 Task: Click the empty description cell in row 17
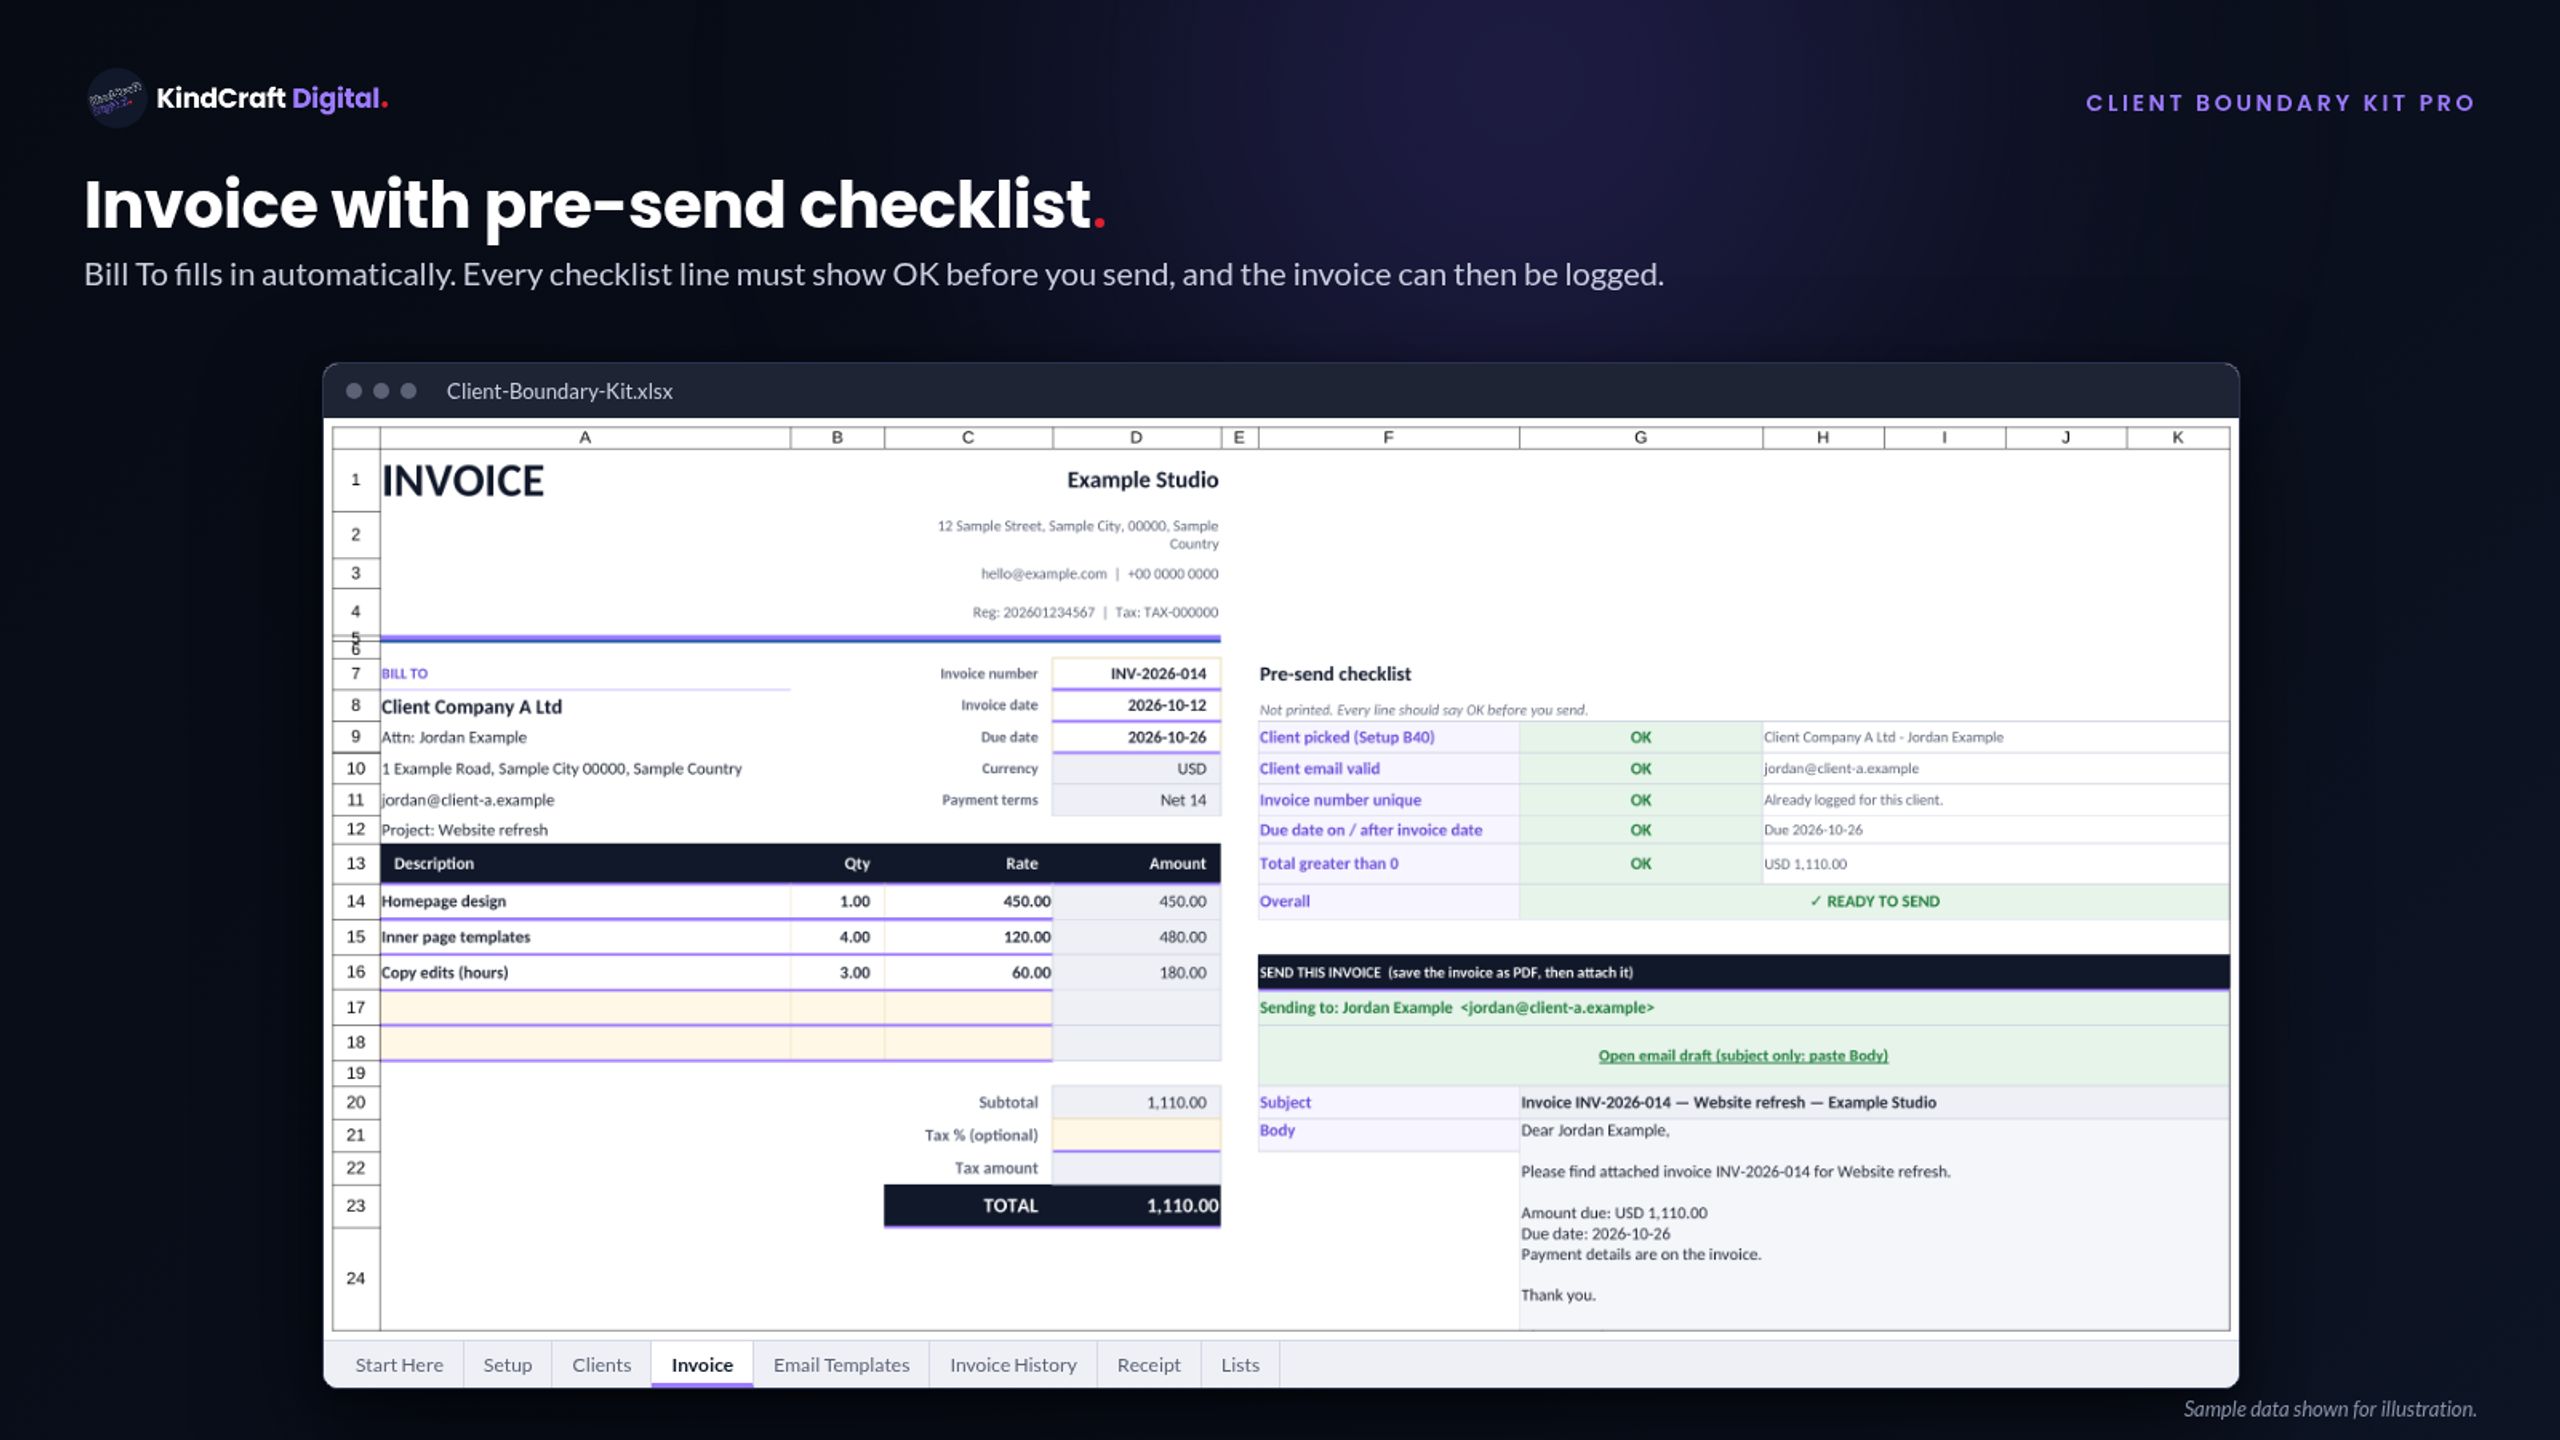tap(585, 1007)
